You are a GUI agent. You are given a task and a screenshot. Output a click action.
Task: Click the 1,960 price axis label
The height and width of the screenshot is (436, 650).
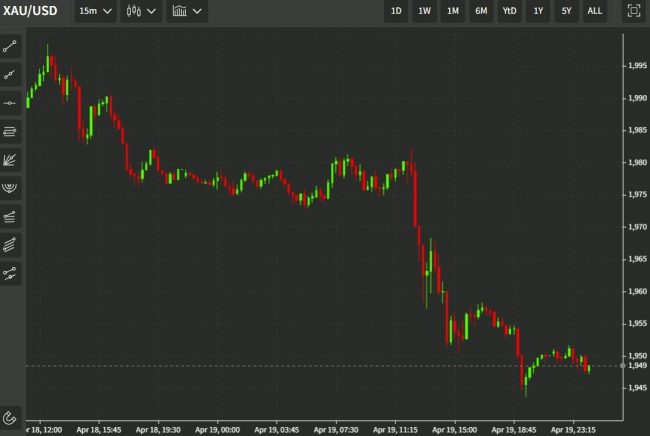tap(637, 291)
